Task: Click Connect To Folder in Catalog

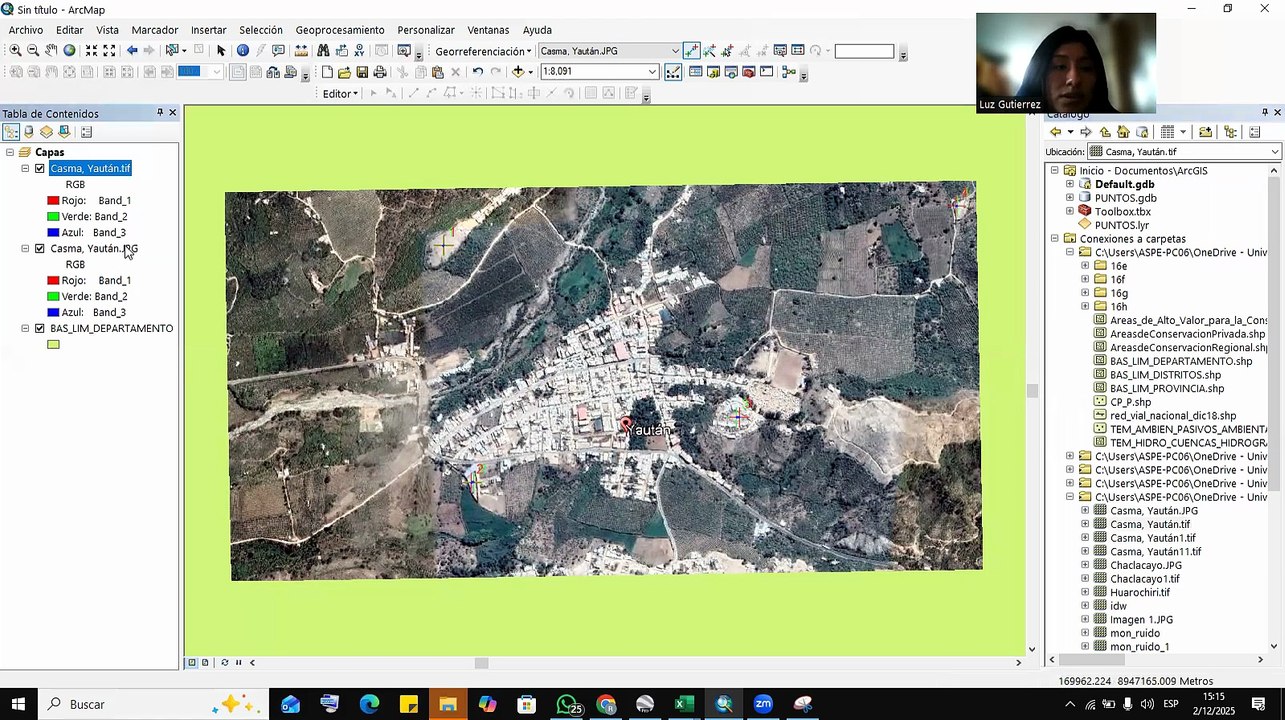Action: 1205,132
